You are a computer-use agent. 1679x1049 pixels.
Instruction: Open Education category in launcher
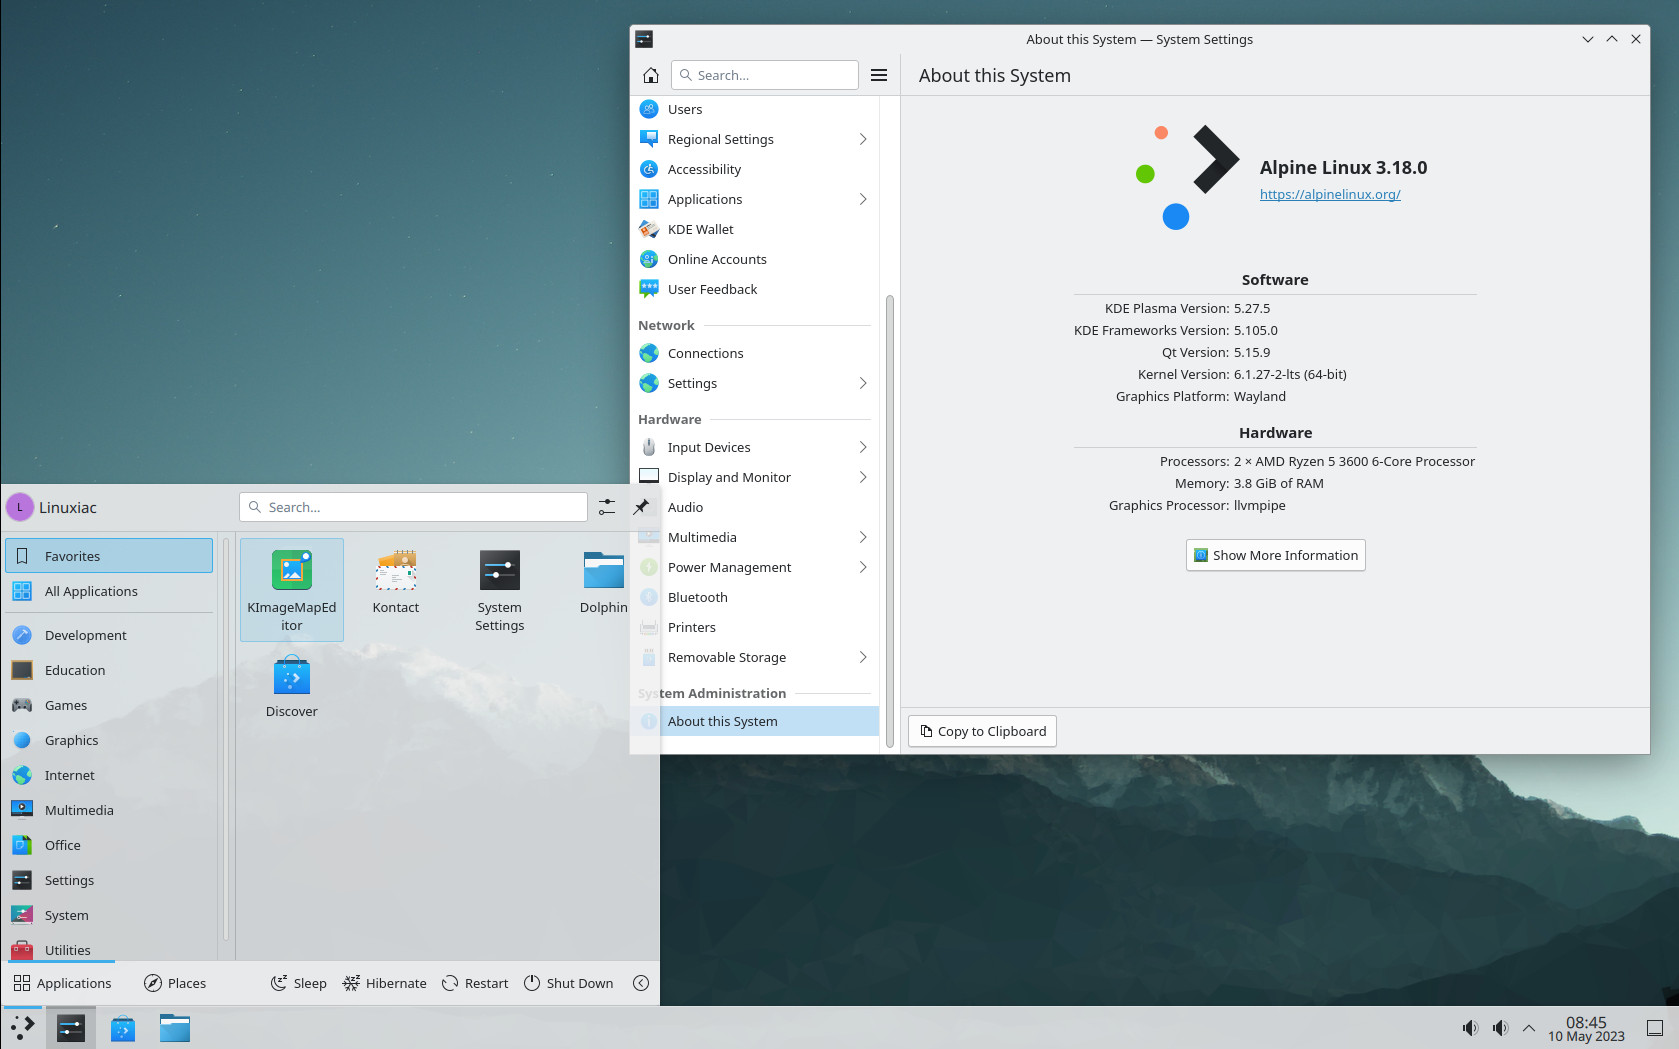[109, 670]
